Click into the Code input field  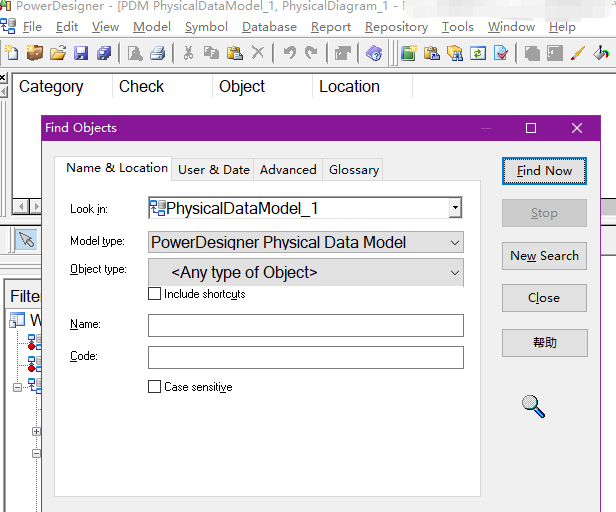click(306, 358)
